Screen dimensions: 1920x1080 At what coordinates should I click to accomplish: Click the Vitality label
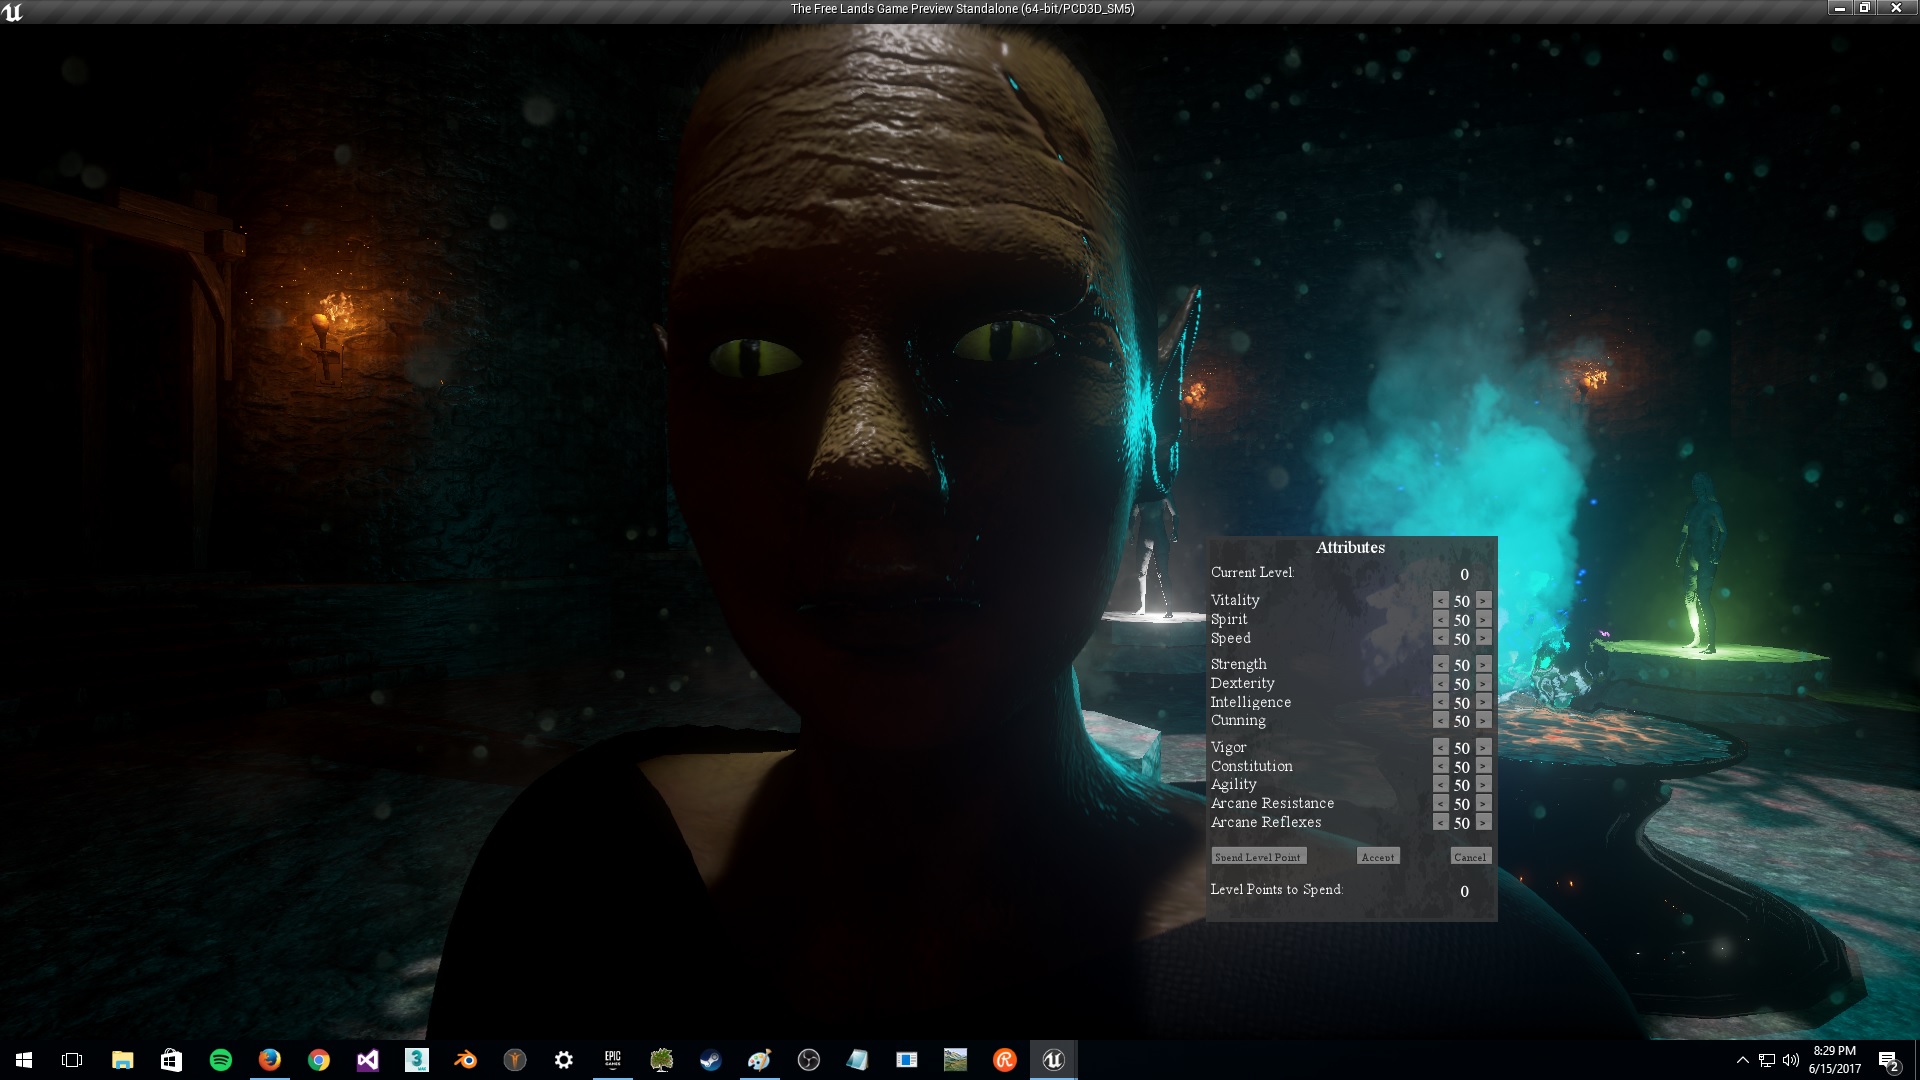1235,600
